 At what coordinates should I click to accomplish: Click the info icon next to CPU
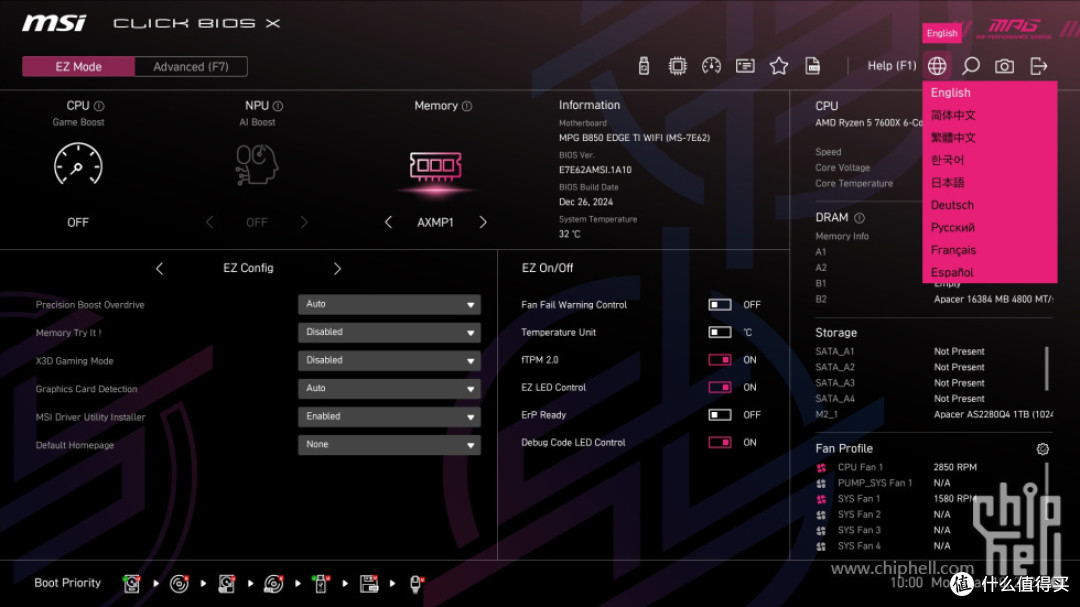[x=99, y=106]
